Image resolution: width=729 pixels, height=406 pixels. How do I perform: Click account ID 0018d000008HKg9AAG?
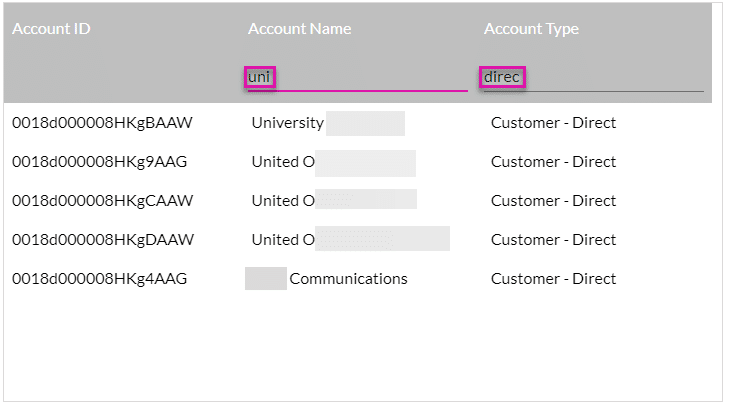pyautogui.click(x=99, y=162)
